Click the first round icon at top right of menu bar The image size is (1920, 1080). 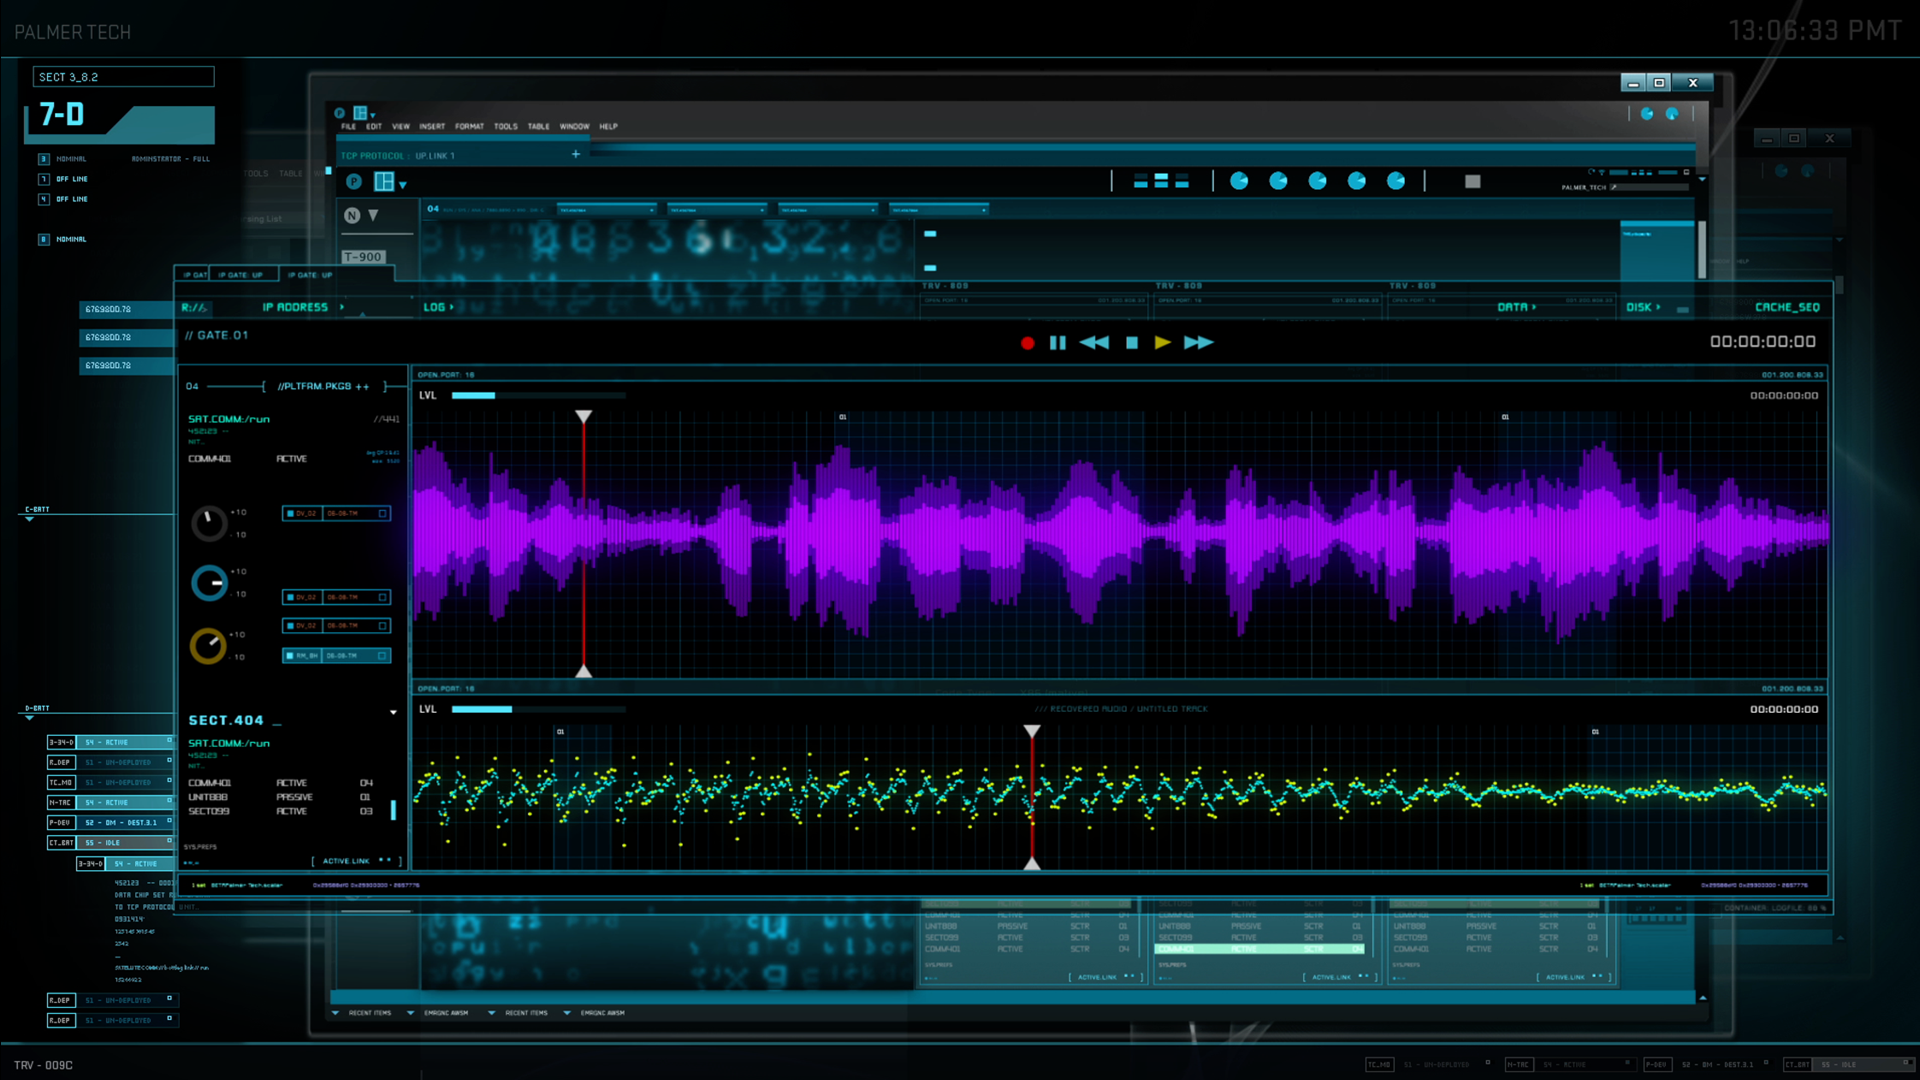pyautogui.click(x=1647, y=114)
